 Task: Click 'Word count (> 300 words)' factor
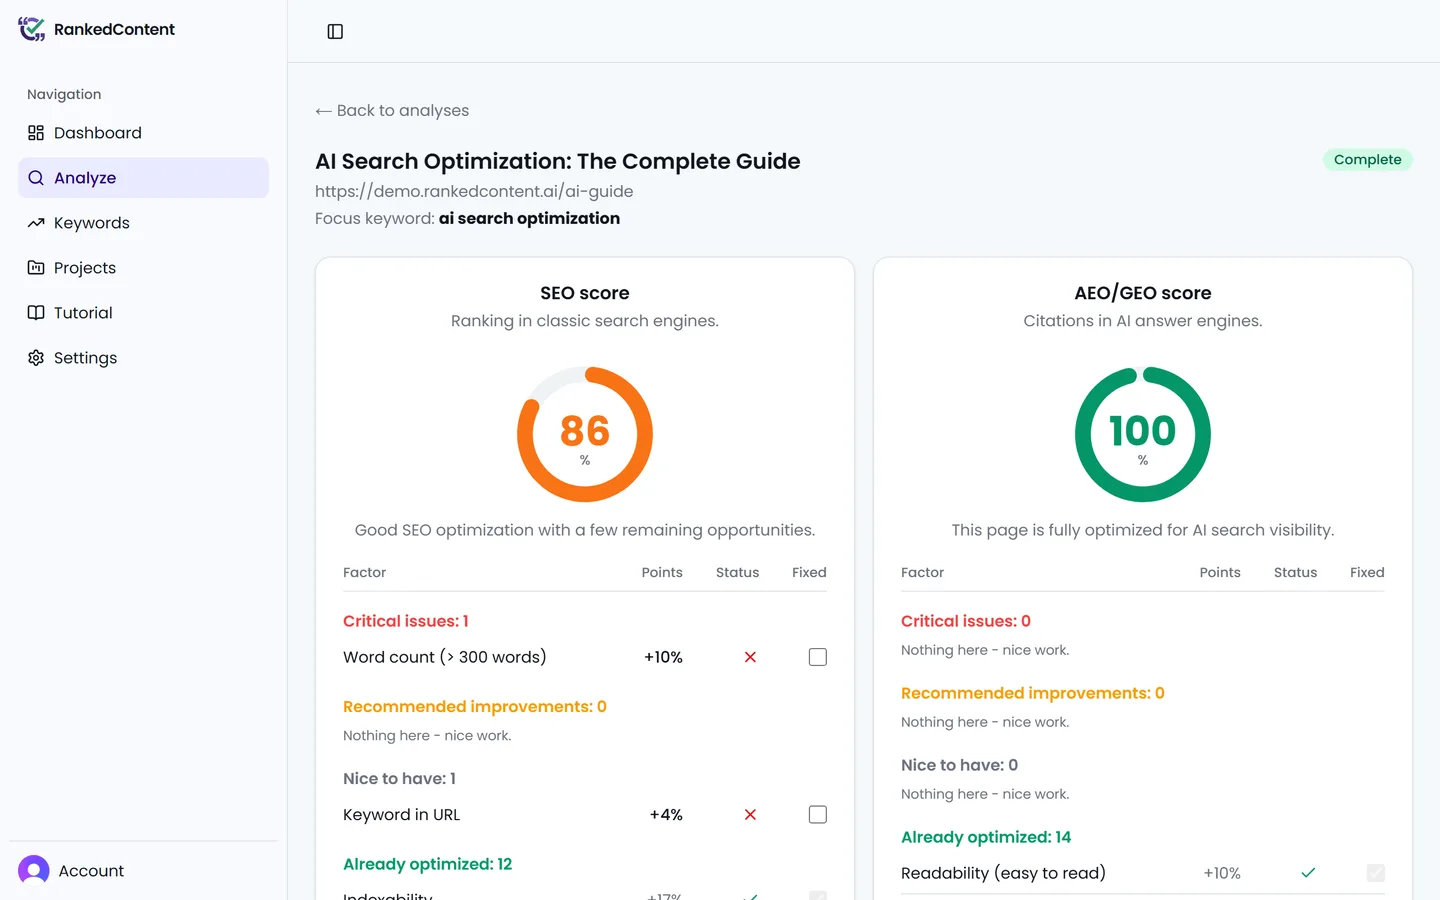[x=445, y=657]
